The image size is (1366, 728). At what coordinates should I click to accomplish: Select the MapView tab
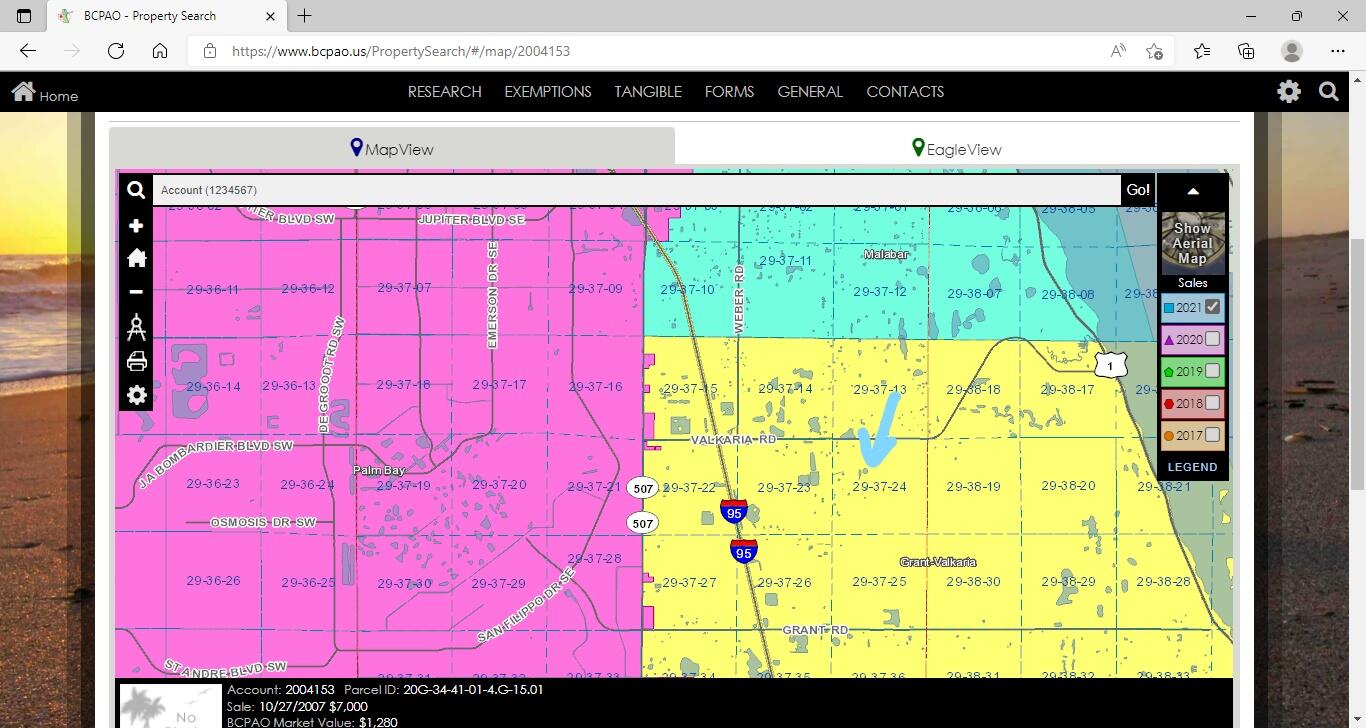pos(391,149)
